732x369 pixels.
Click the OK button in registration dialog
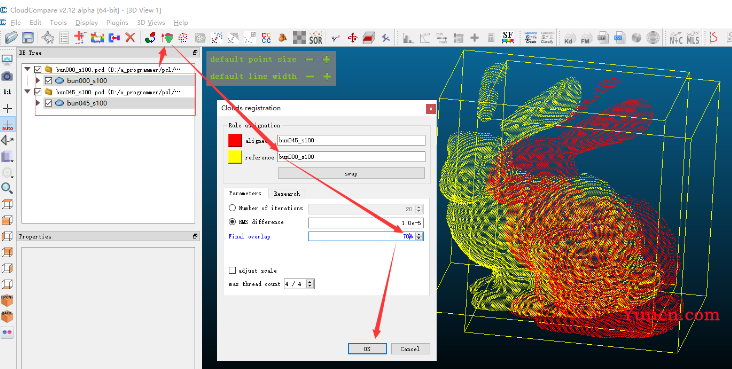click(x=367, y=348)
